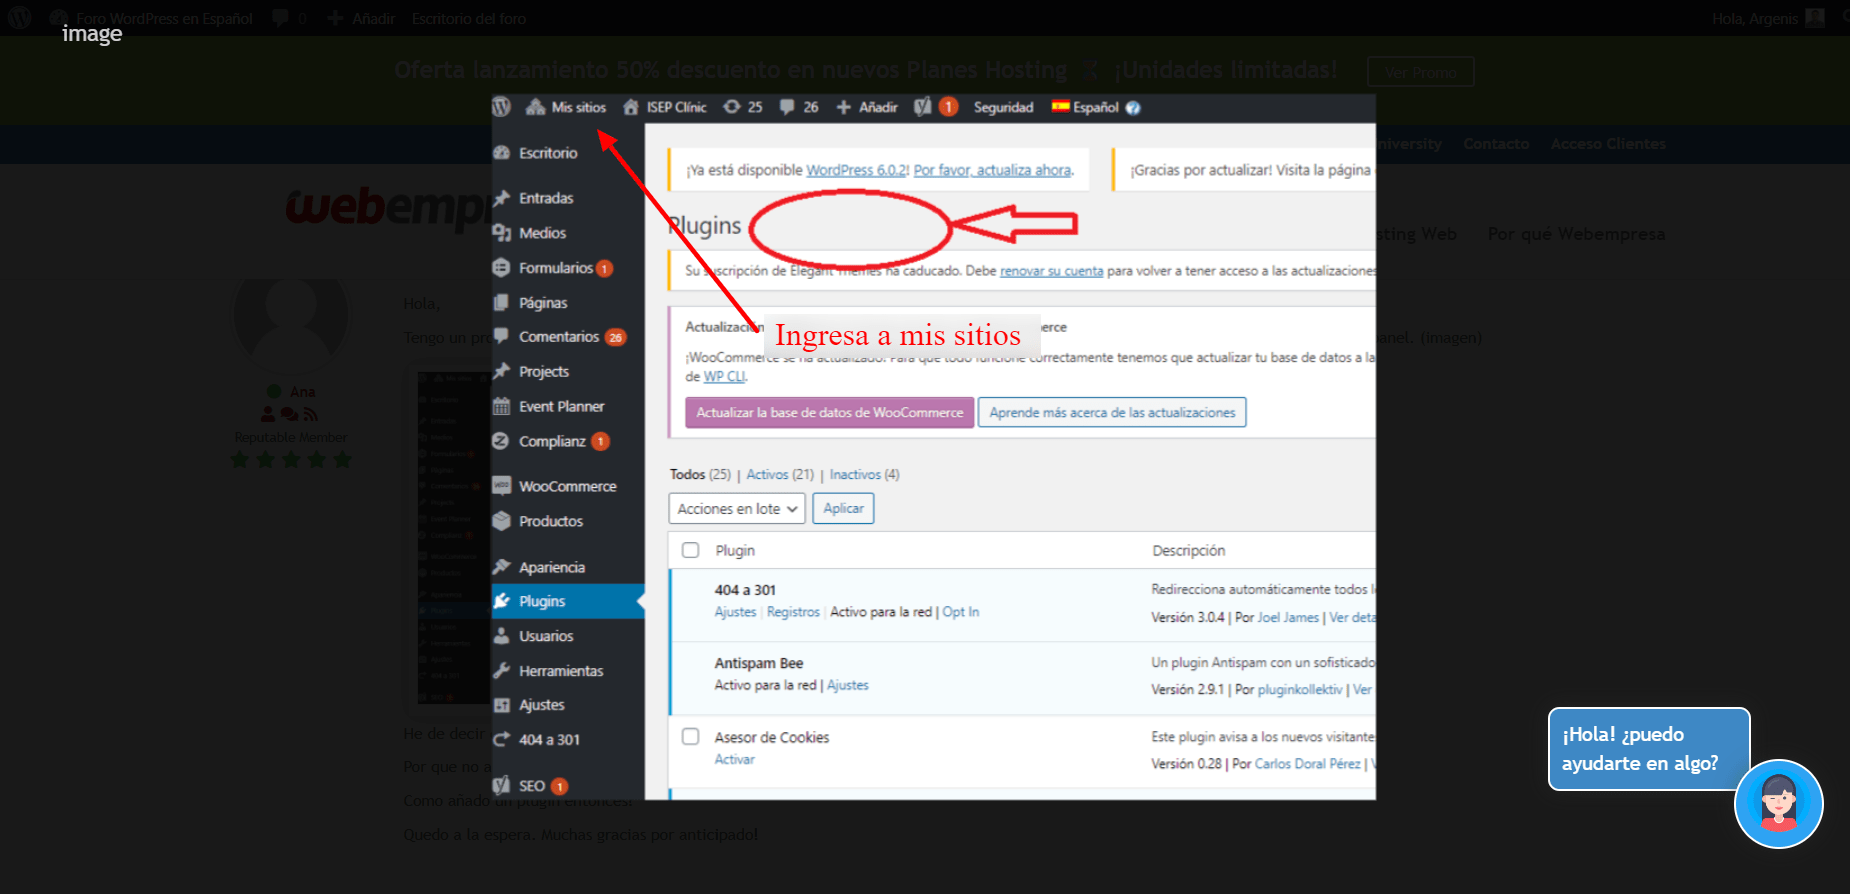Viewport: 1850px width, 894px height.
Task: Follow the WordPress 6.0.2 link
Action: [857, 170]
